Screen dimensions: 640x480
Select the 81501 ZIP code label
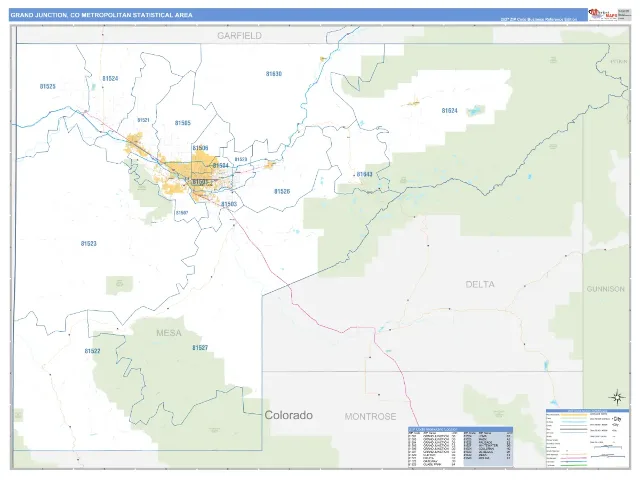[x=200, y=181]
